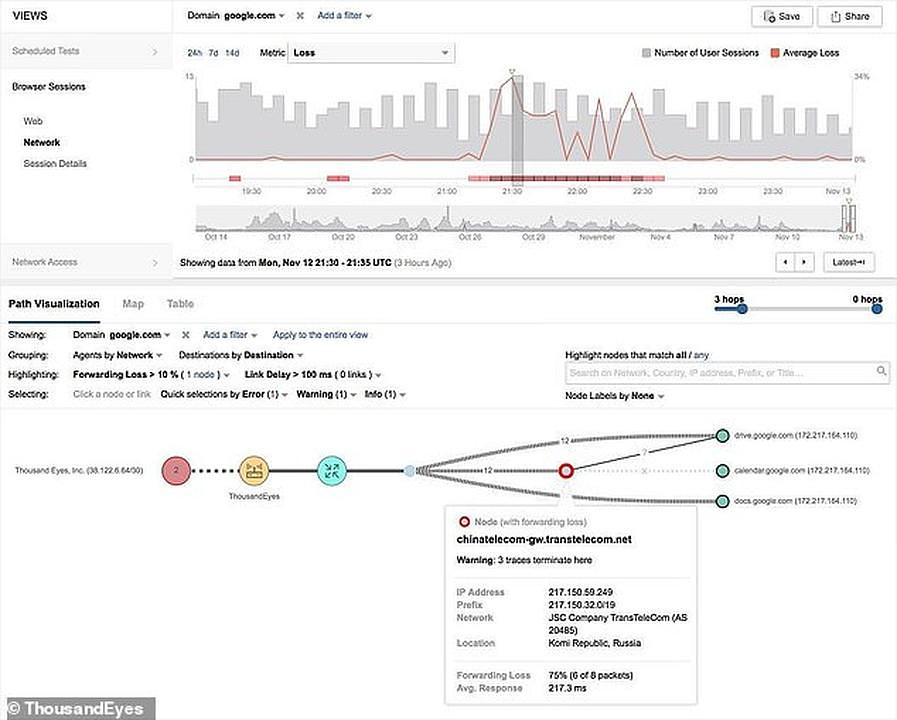Expand Agents by Network grouping dropdown
Viewport: 897px width, 720px height.
[x=117, y=355]
